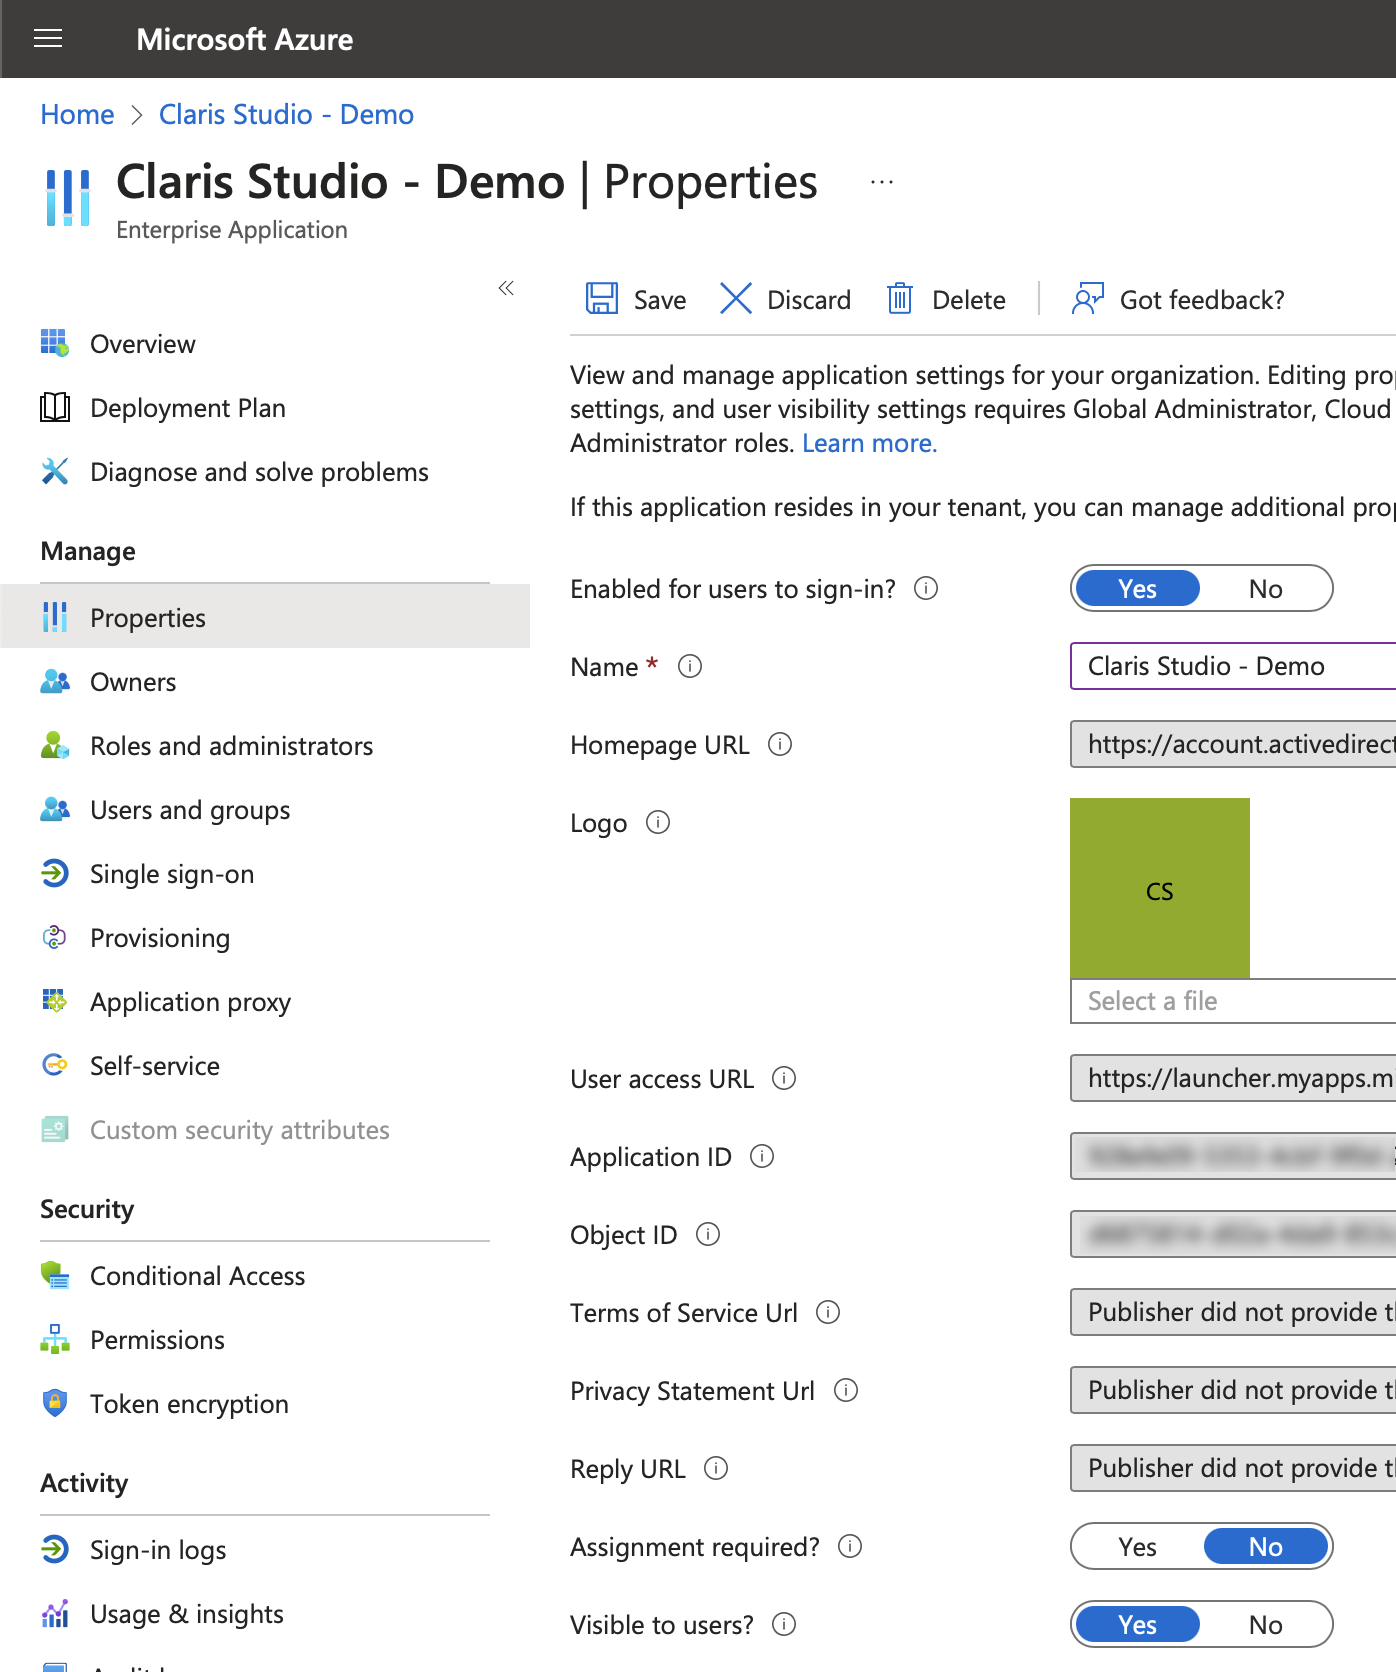Open the hamburger portal menu
The height and width of the screenshot is (1672, 1396).
pyautogui.click(x=48, y=39)
